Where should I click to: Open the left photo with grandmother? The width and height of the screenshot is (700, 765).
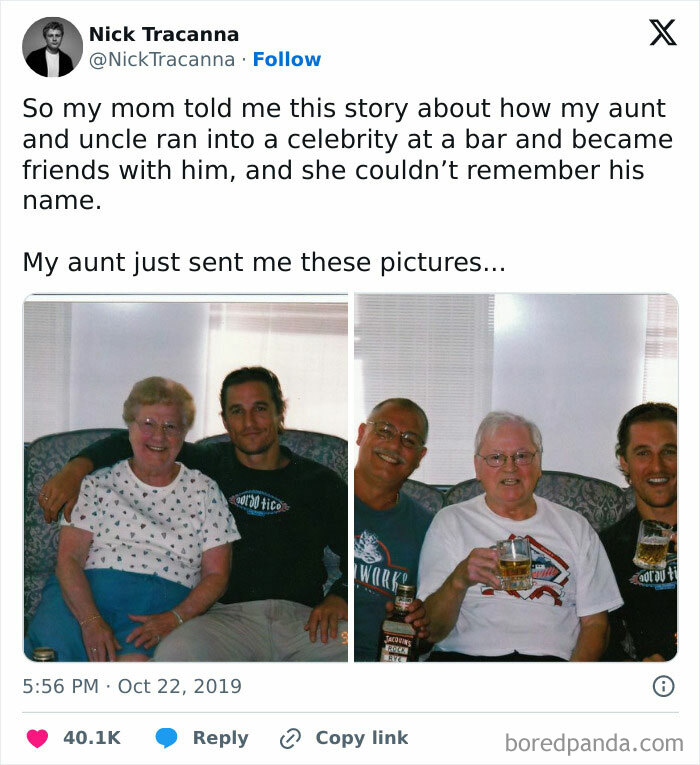click(186, 478)
